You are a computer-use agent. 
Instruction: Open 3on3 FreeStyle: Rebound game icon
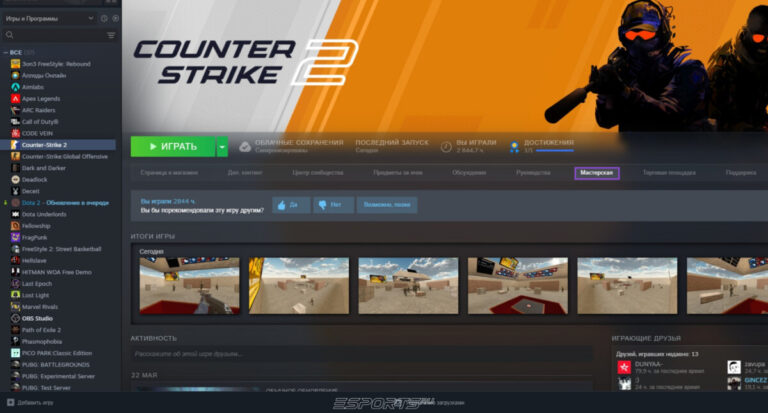click(15, 64)
